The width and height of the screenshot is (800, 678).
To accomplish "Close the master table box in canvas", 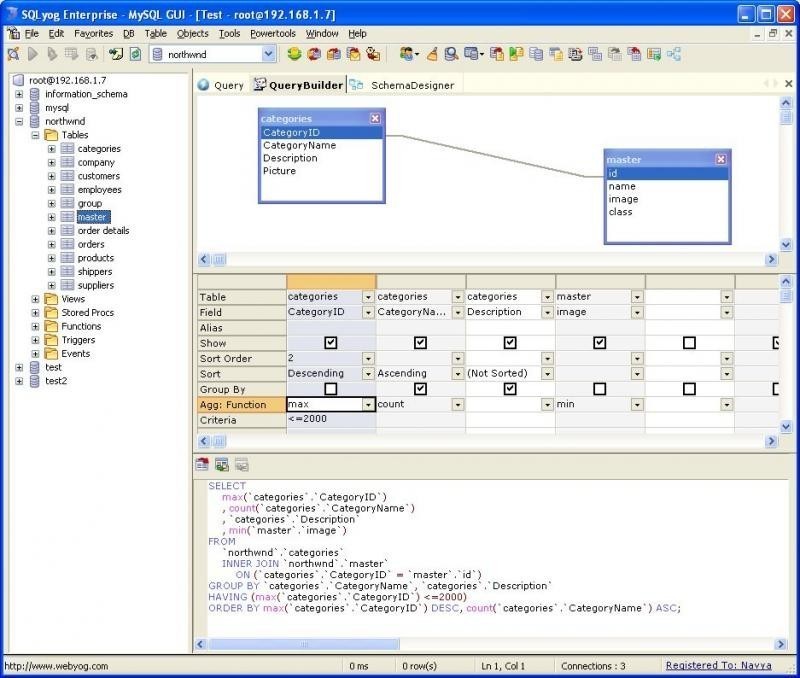I will (x=720, y=159).
